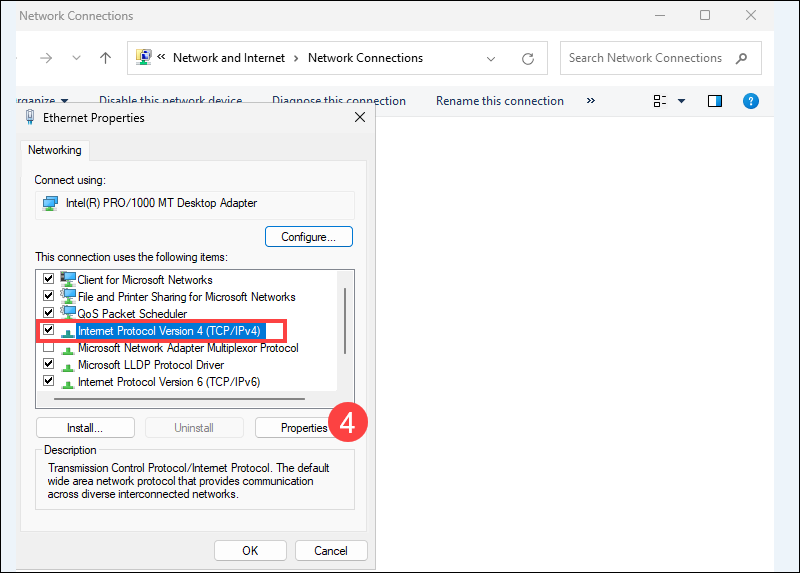This screenshot has width=800, height=573.
Task: Uncheck Client for Microsoft Networks checkbox
Action: [x=48, y=280]
